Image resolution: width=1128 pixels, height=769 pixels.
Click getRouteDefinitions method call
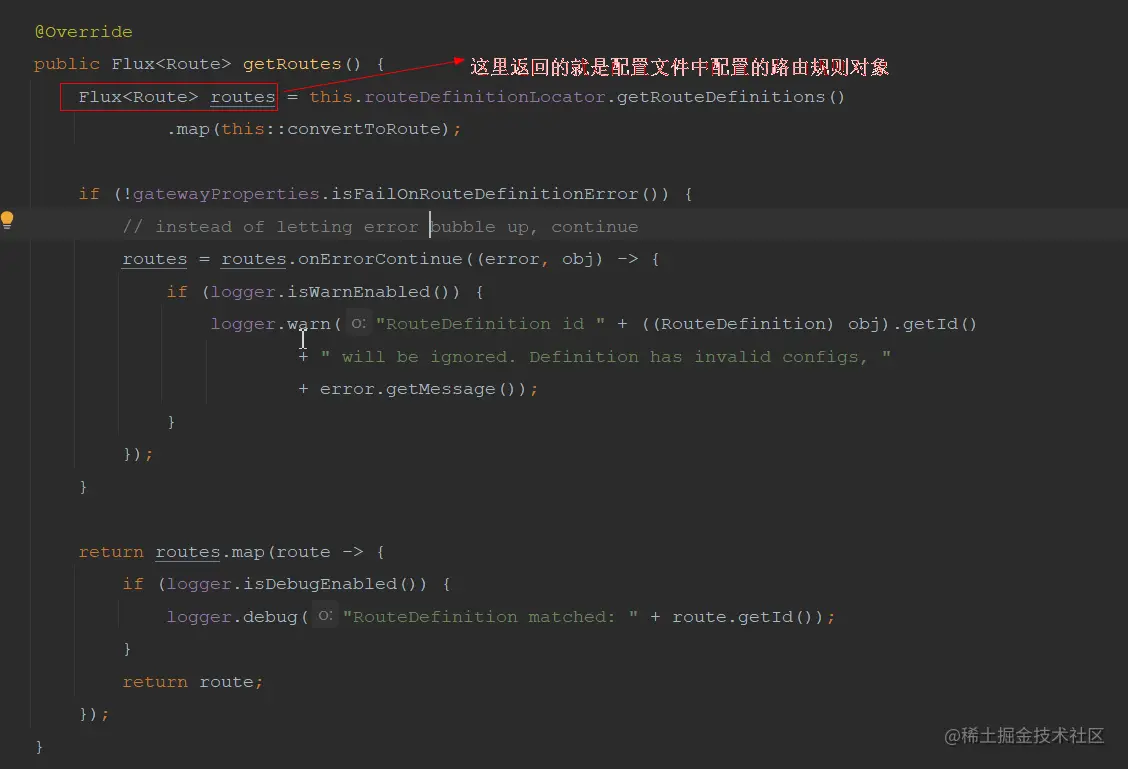pos(721,96)
